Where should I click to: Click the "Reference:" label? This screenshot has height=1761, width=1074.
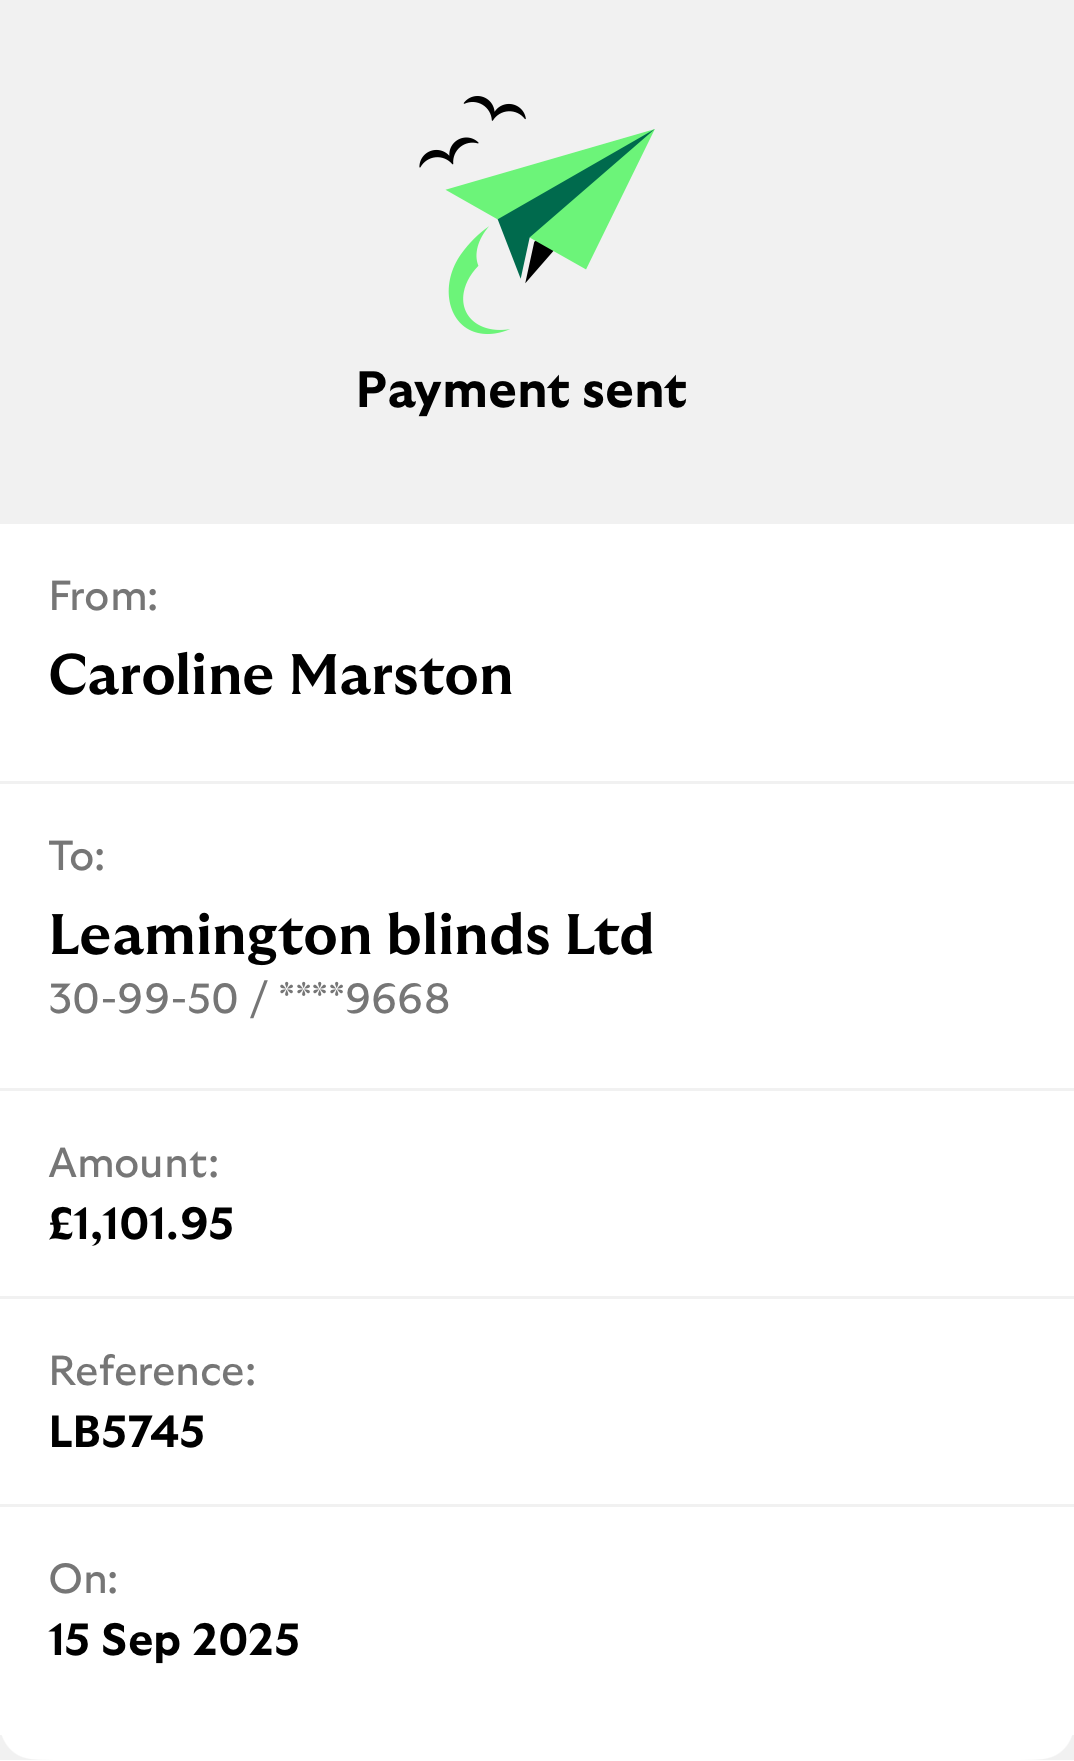153,1372
